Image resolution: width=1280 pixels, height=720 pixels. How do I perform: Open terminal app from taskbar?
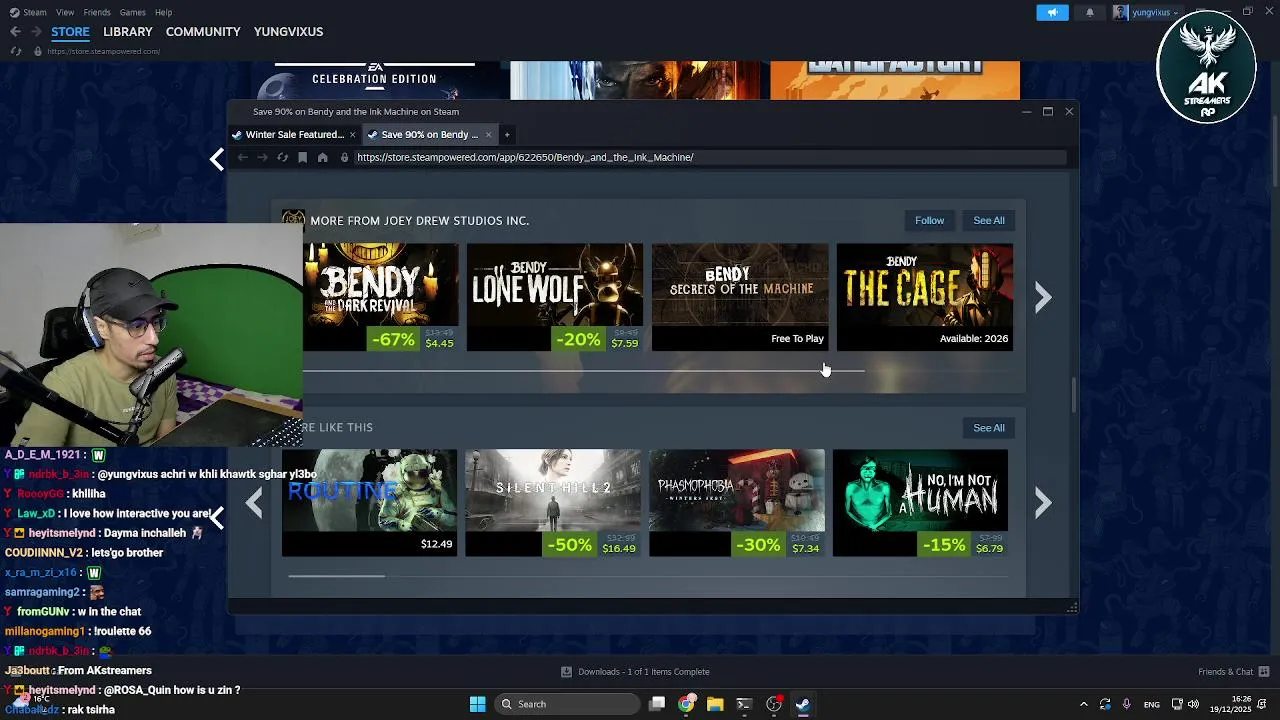744,704
